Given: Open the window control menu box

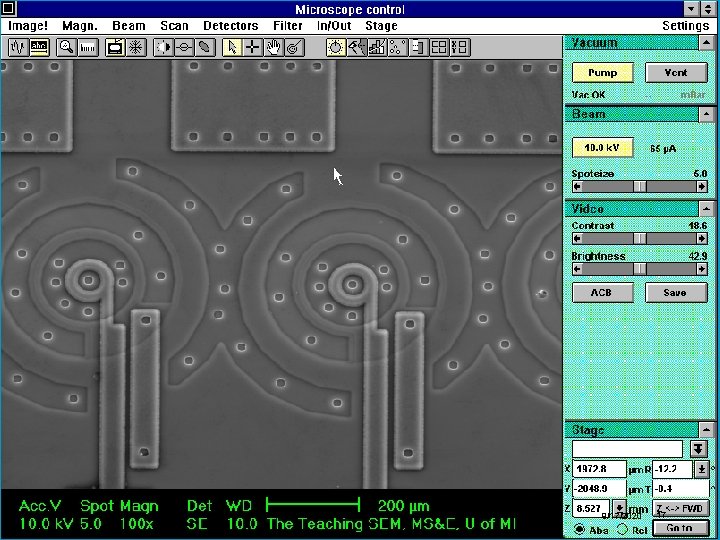Looking at the screenshot, I should coord(9,9).
